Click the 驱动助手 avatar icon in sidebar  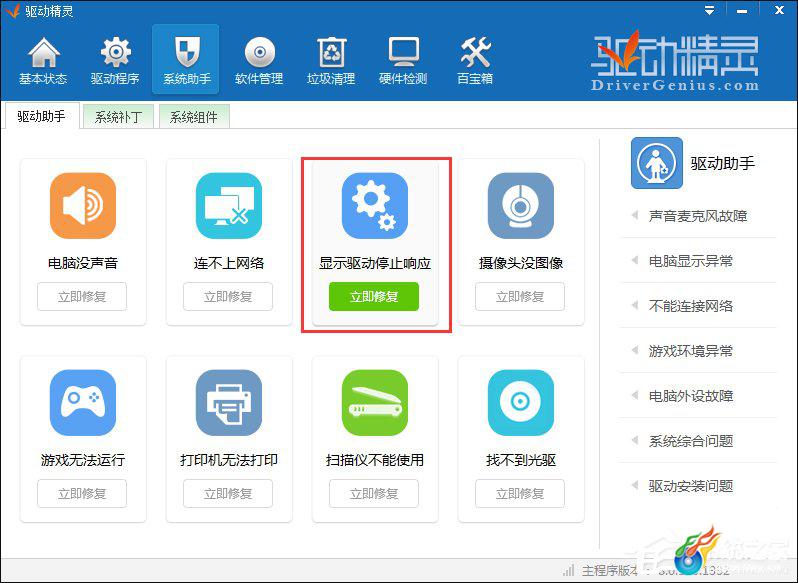click(657, 163)
